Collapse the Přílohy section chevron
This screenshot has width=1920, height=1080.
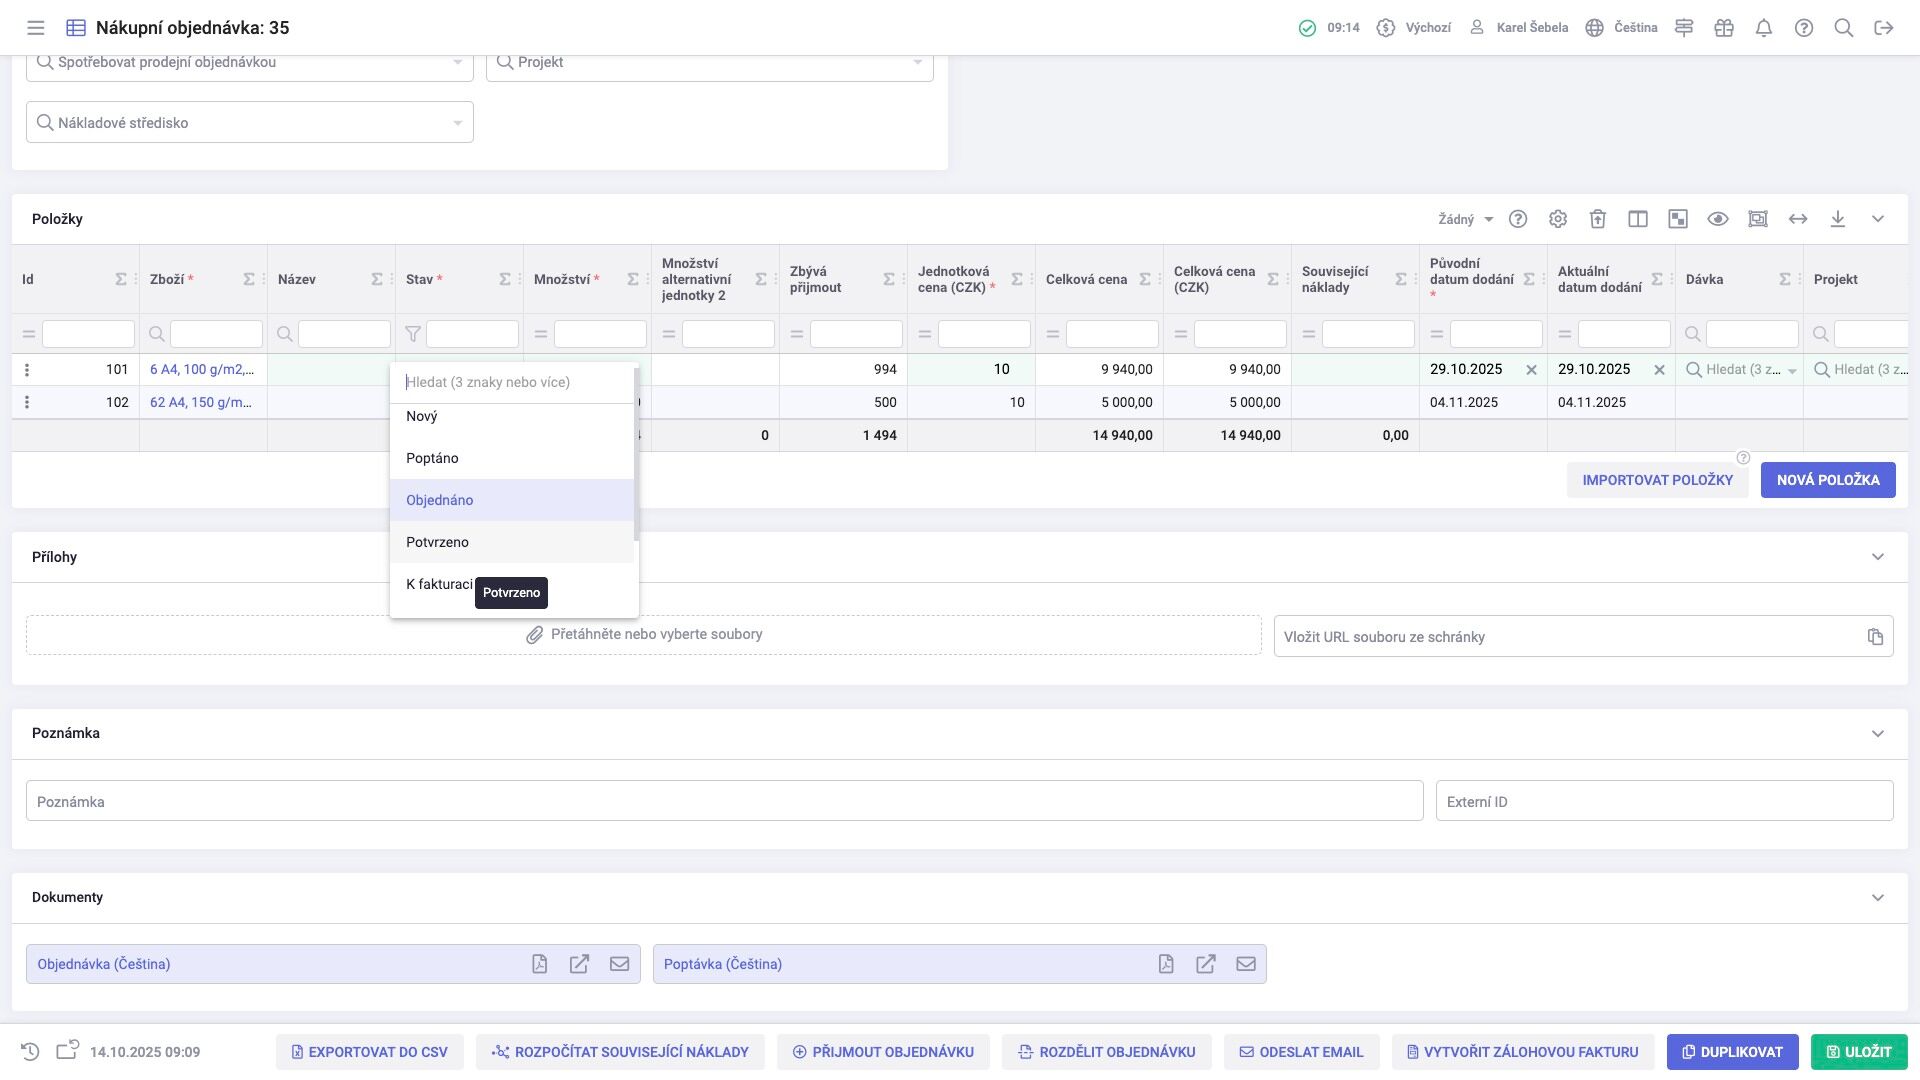pyautogui.click(x=1878, y=557)
